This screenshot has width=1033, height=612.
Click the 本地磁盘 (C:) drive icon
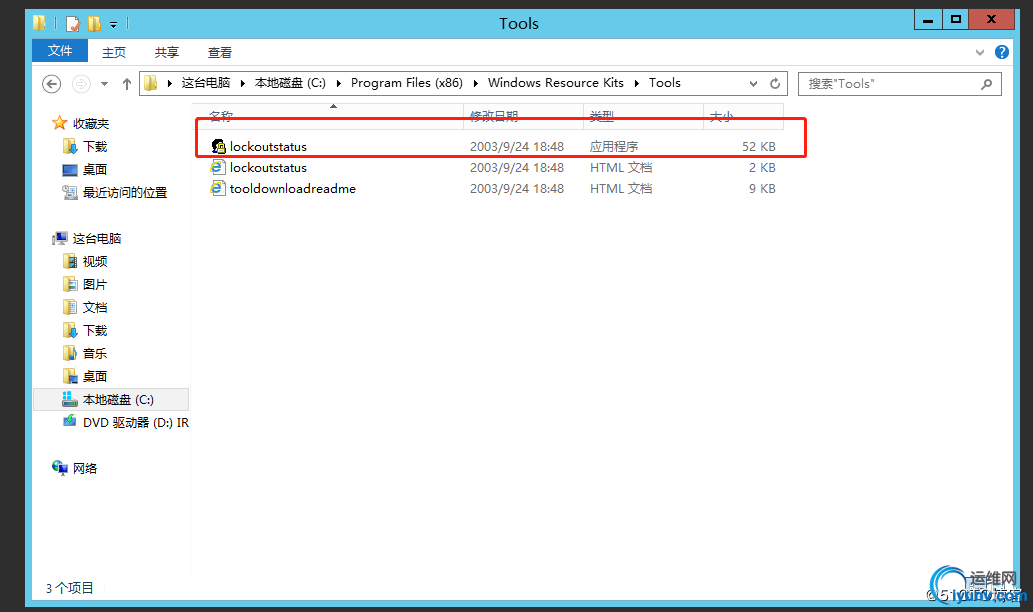click(69, 399)
